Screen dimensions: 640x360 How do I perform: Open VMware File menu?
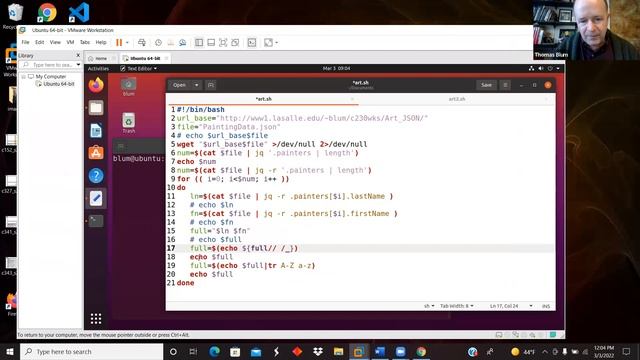25,42
